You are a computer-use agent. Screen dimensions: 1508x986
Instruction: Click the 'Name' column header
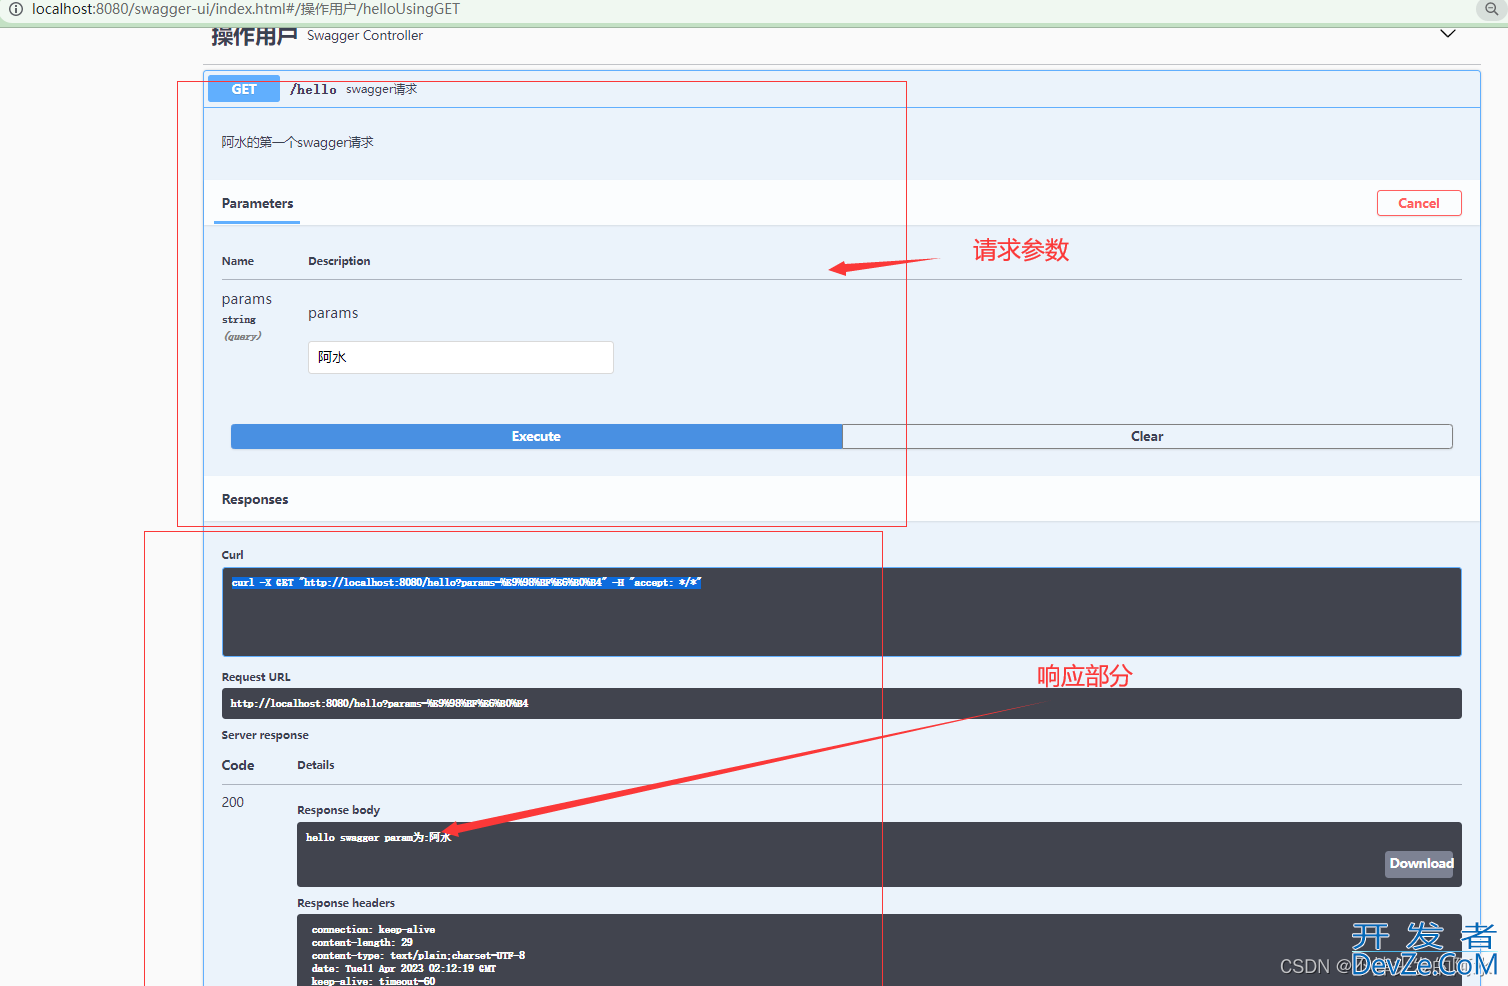click(x=238, y=261)
